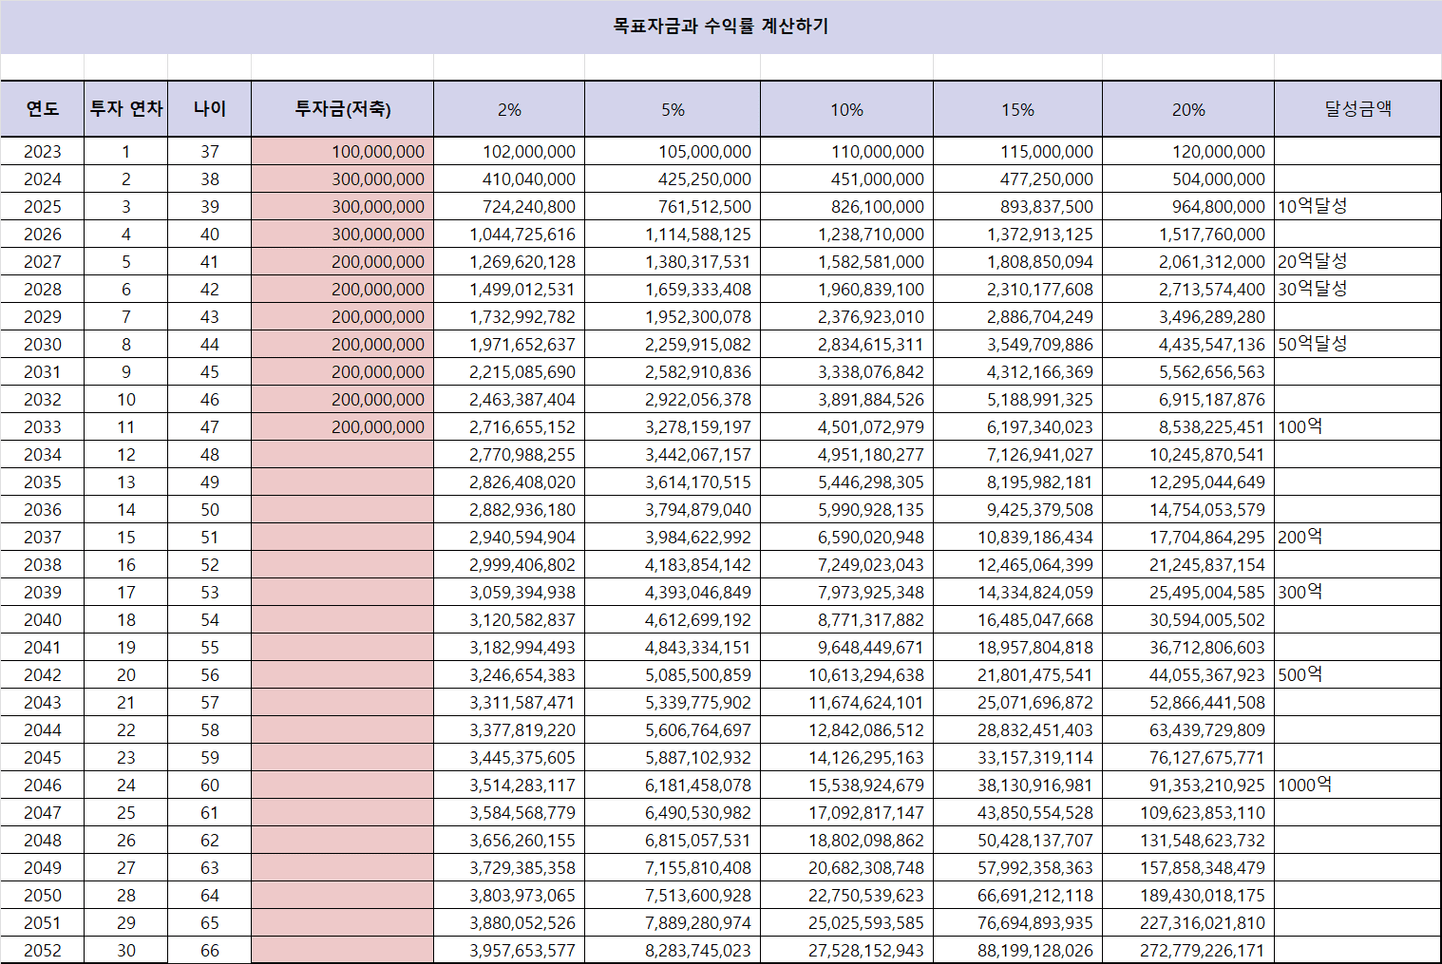1442x964 pixels.
Task: Select the 8,538,225,451 cell
Action: click(1188, 427)
